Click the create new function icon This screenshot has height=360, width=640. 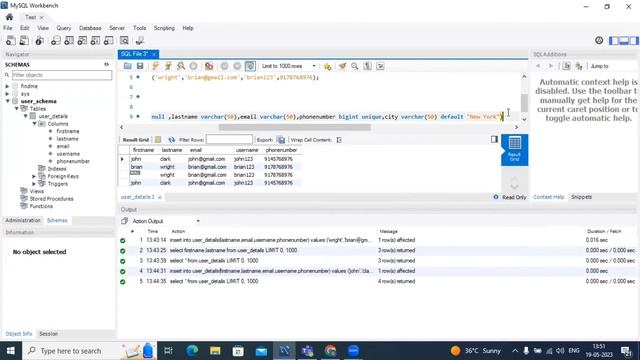[x=109, y=40]
